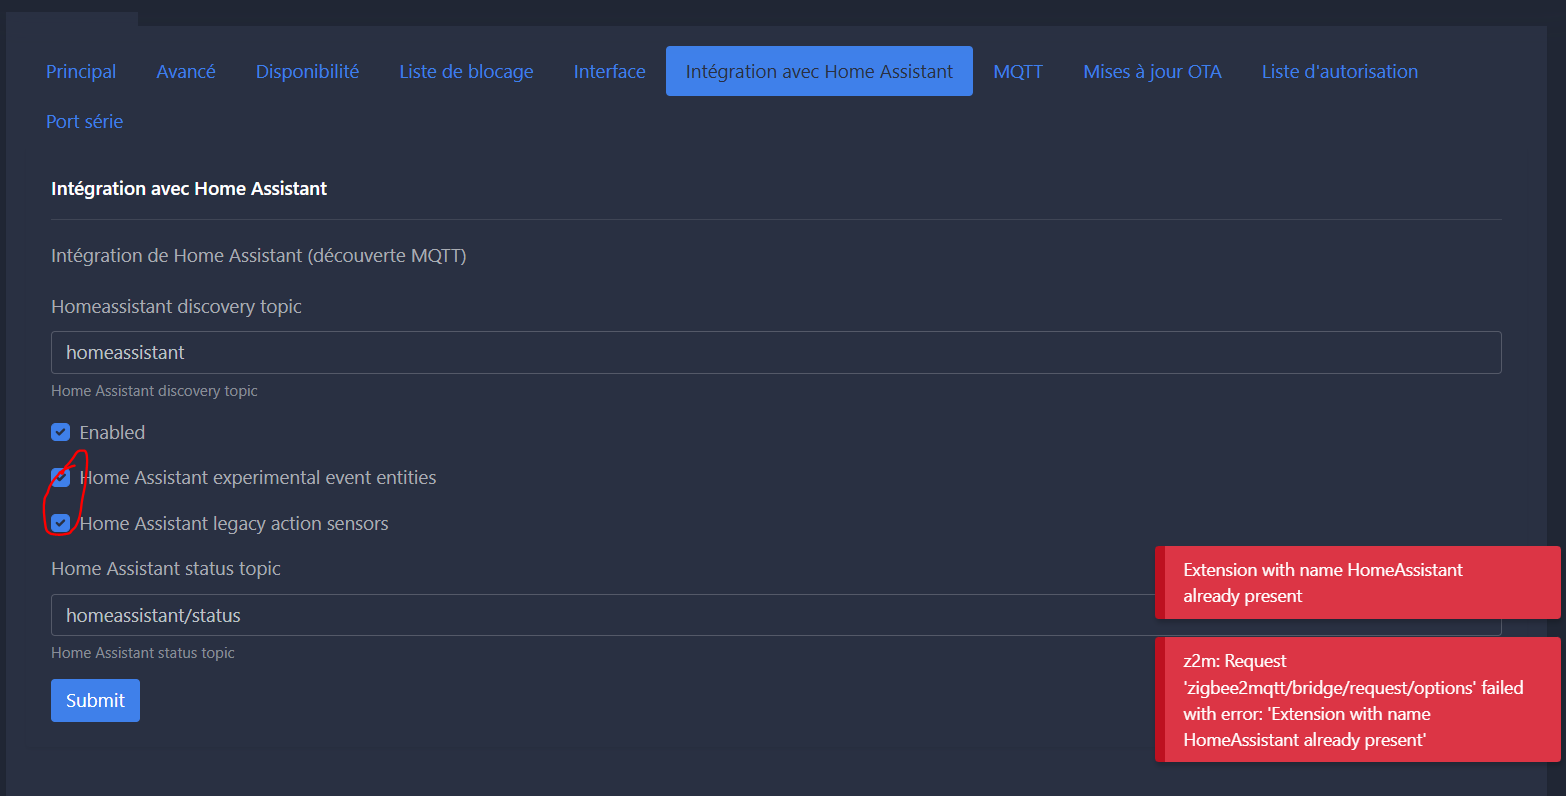This screenshot has width=1566, height=796.
Task: Open the Disponibilité tab
Action: click(x=307, y=71)
